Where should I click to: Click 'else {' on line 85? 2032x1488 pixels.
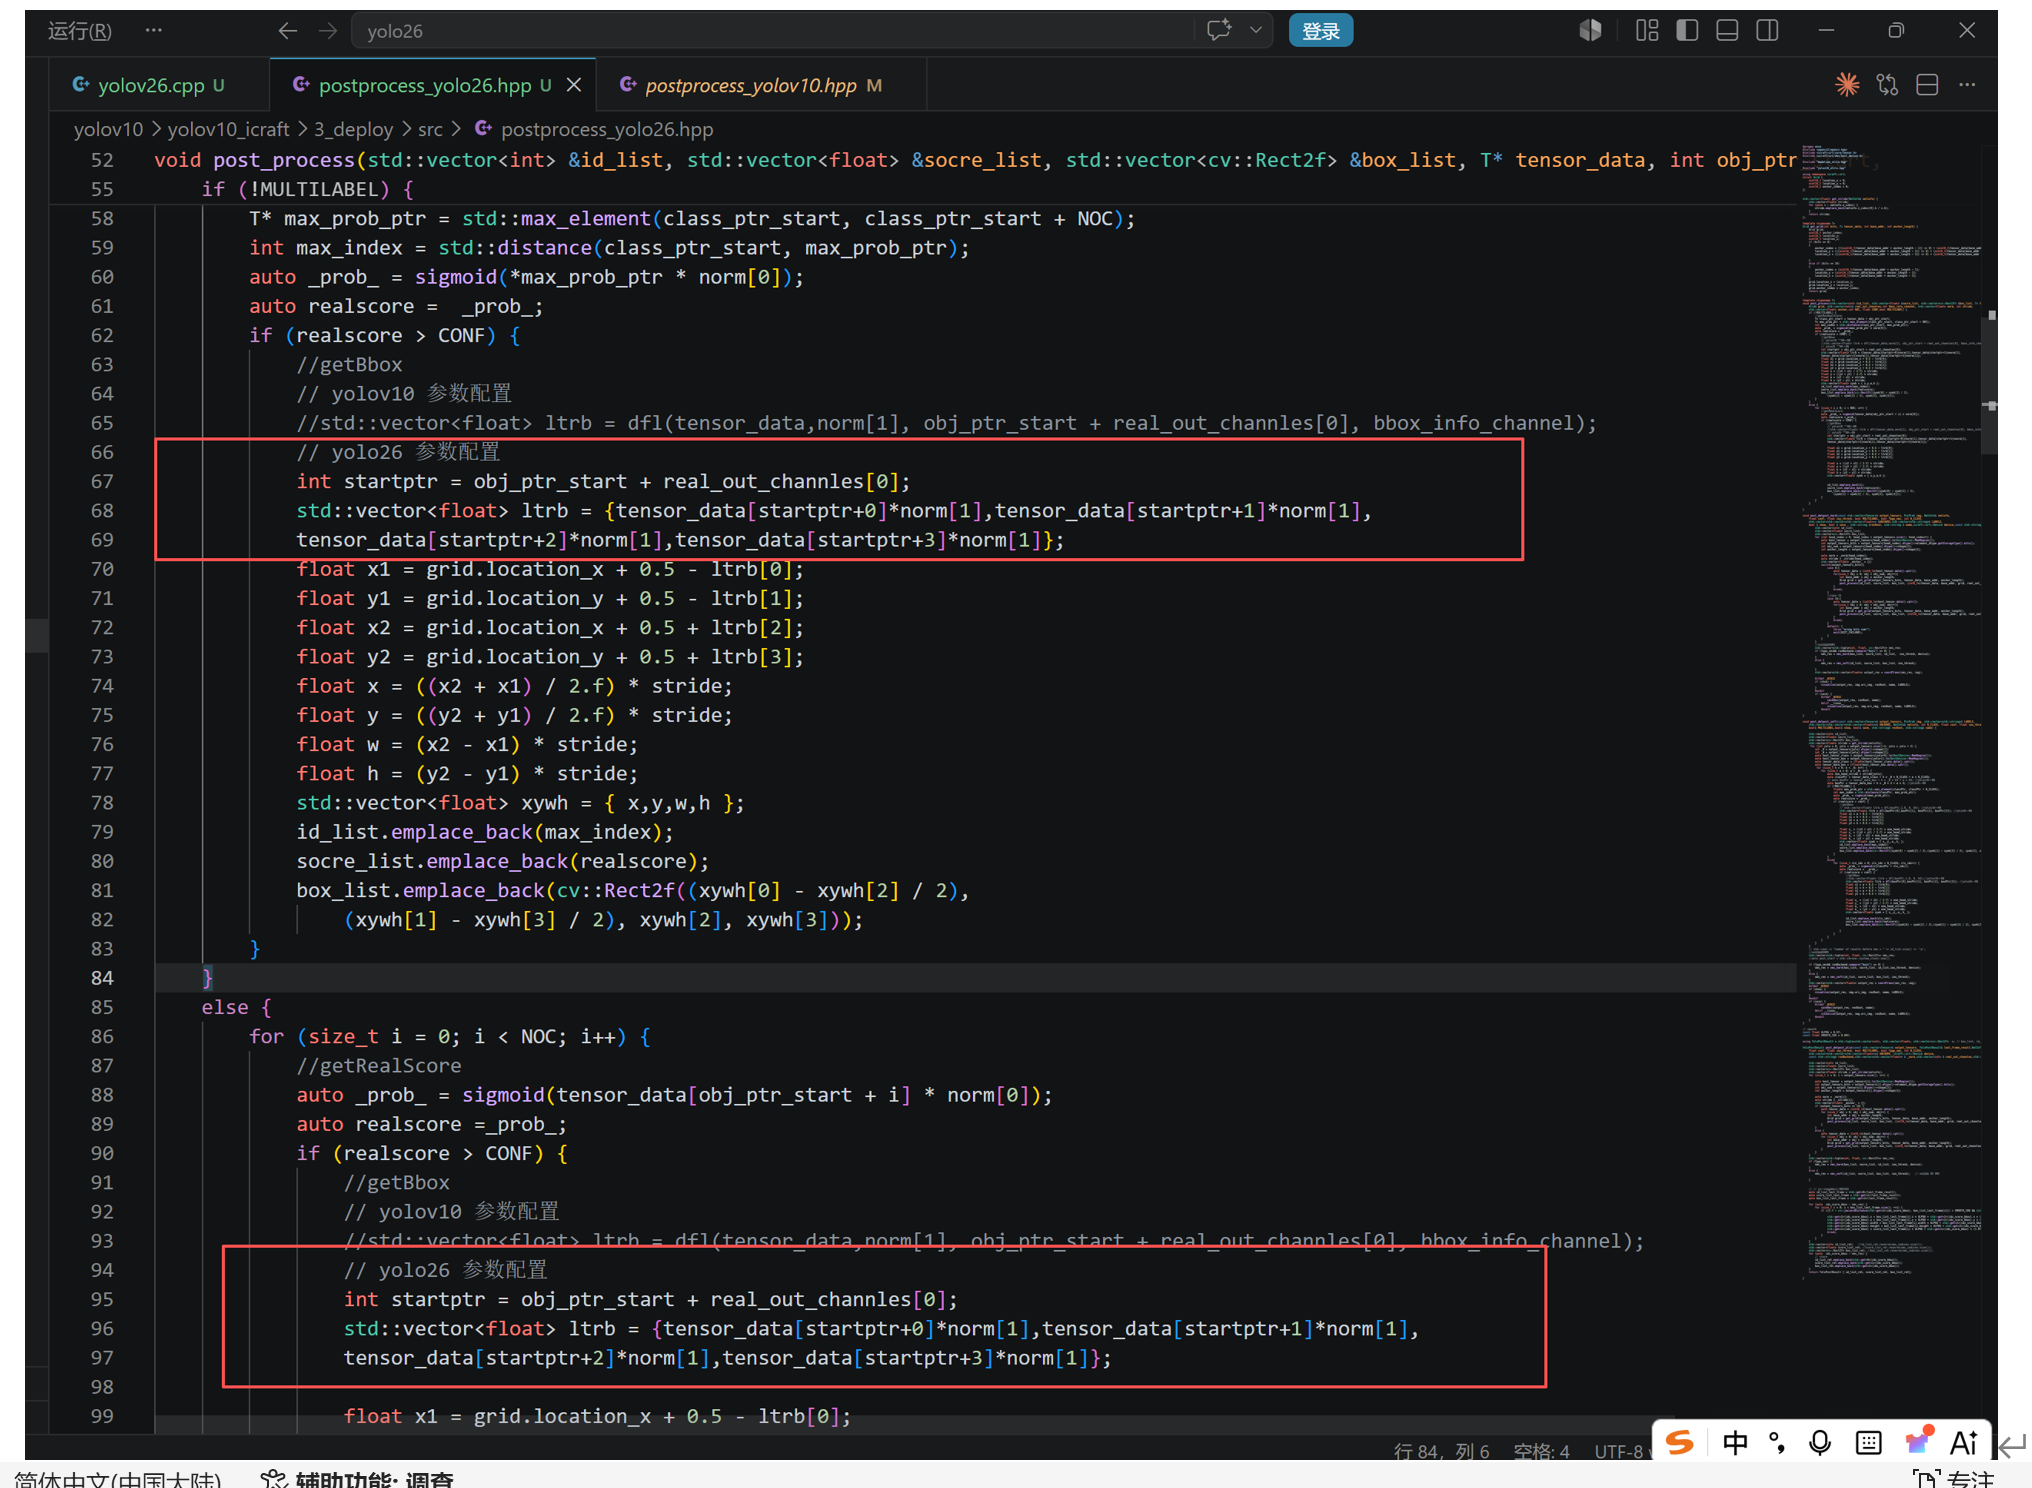236,1007
